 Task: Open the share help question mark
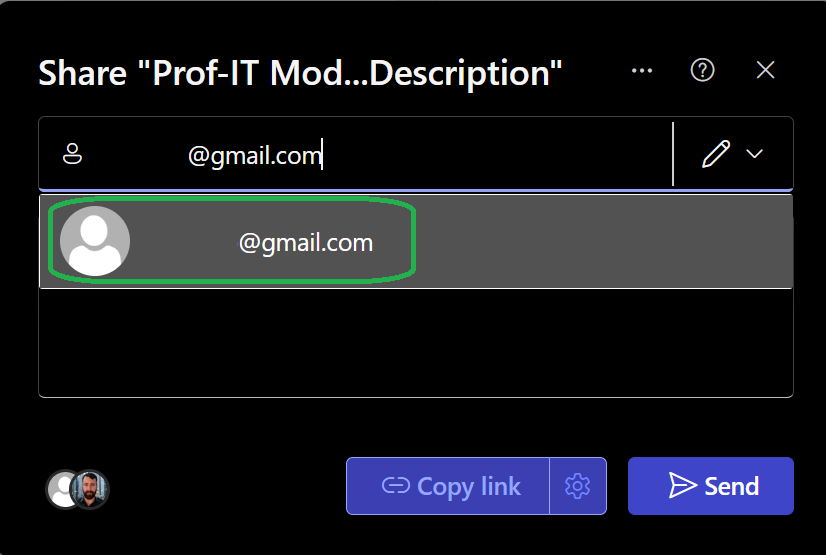coord(702,70)
